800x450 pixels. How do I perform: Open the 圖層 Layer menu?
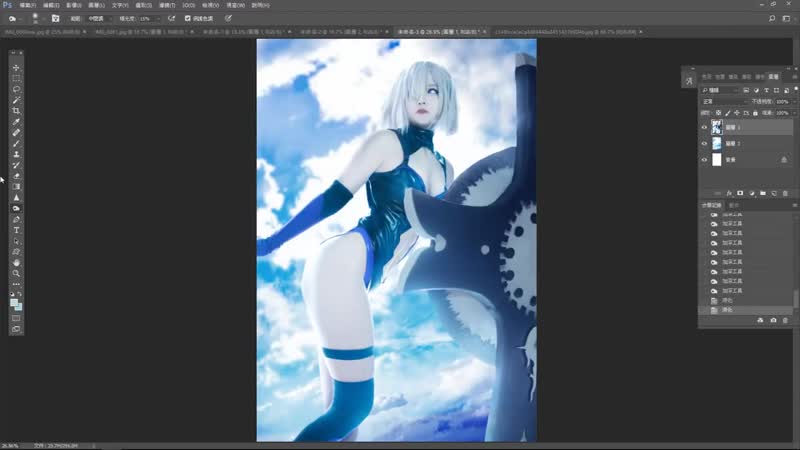96,5
